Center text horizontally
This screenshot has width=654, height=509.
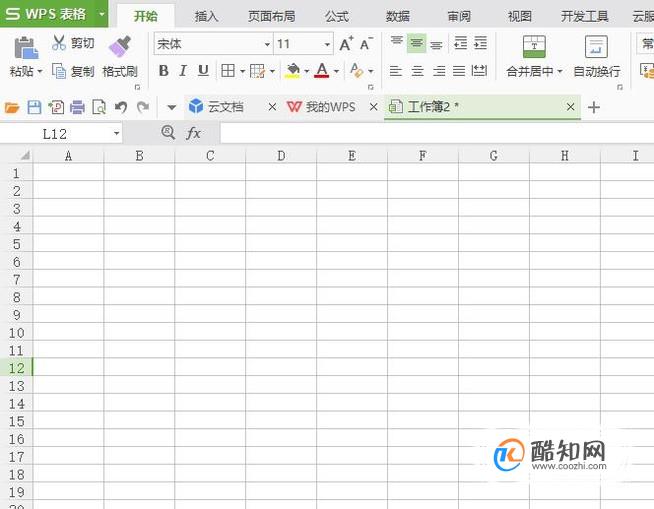tap(417, 71)
